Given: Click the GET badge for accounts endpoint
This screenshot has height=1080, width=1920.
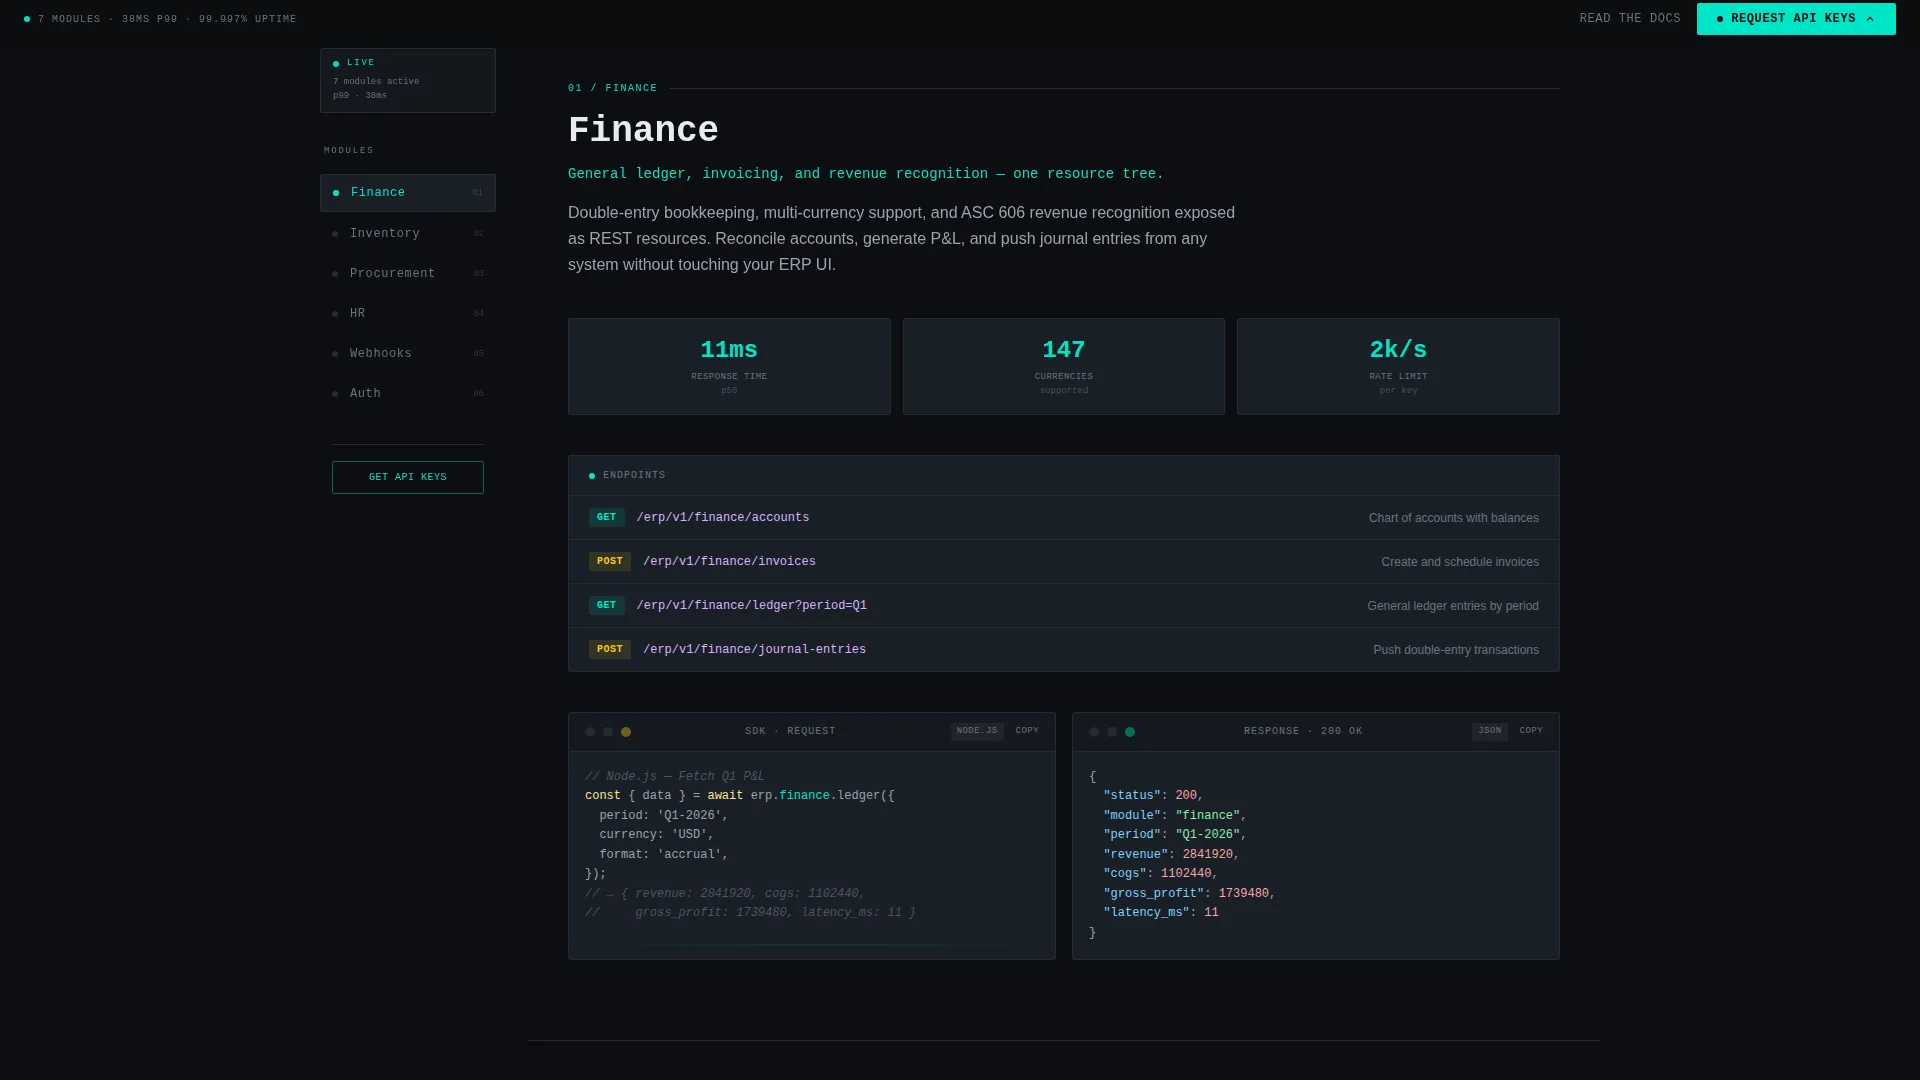Looking at the screenshot, I should pyautogui.click(x=606, y=518).
